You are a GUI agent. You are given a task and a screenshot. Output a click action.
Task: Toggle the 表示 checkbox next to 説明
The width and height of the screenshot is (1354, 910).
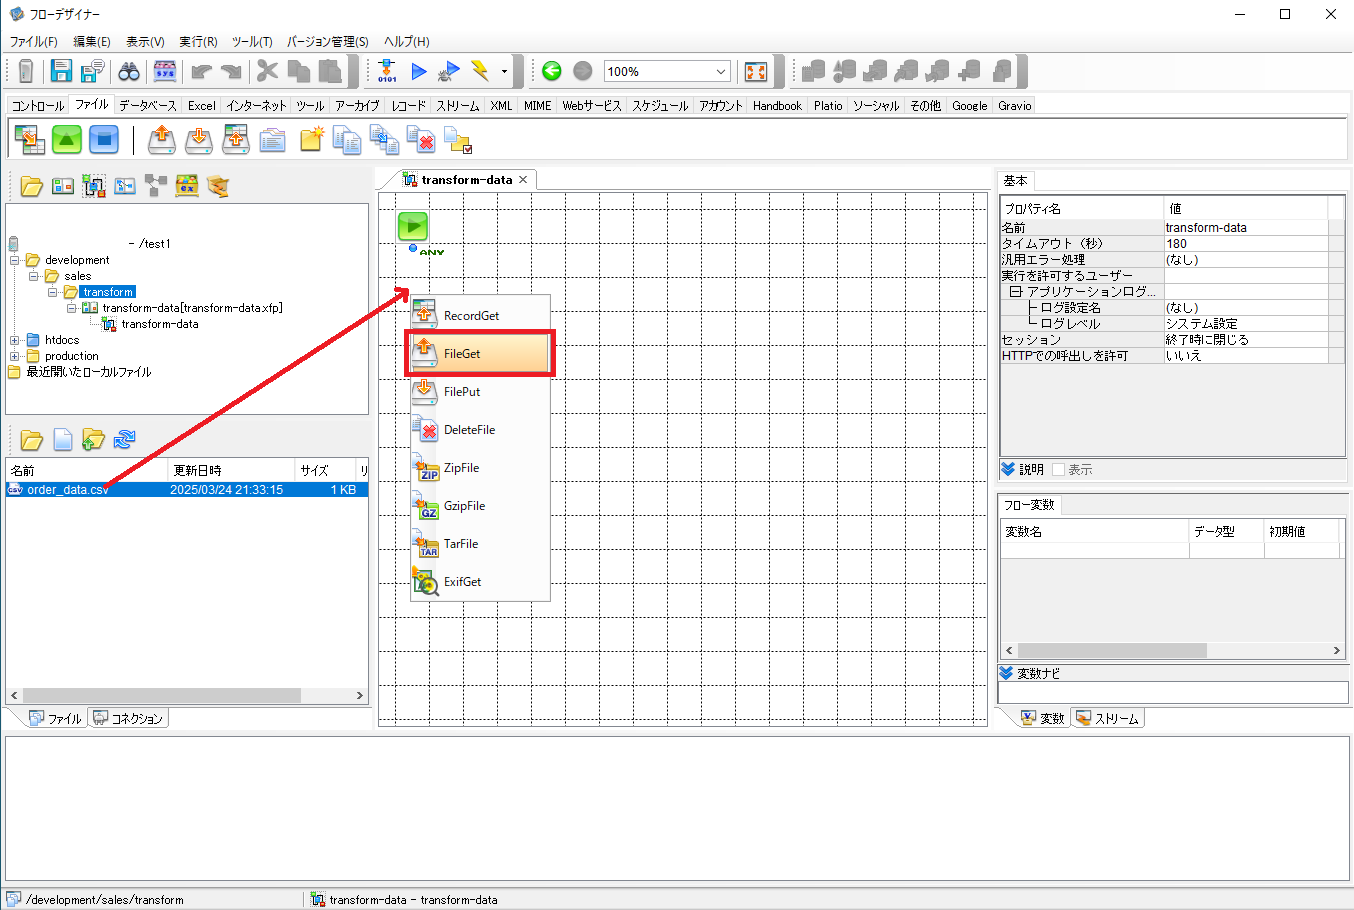[1058, 469]
